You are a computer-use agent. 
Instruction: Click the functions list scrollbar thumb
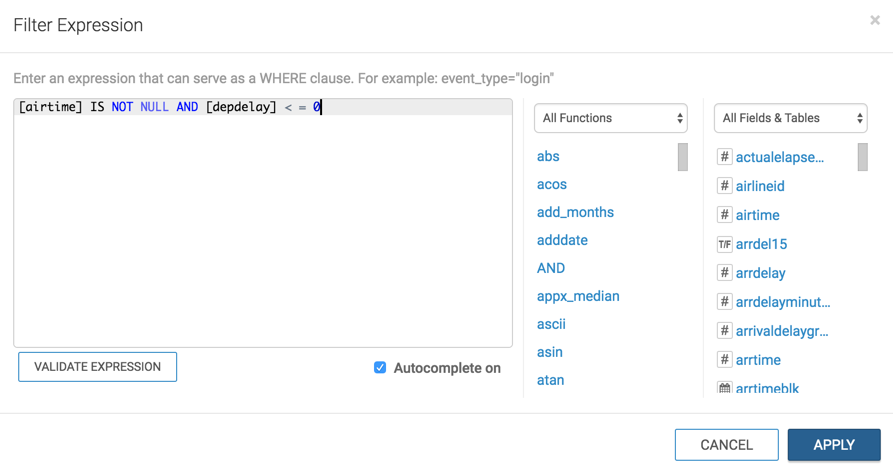[683, 157]
